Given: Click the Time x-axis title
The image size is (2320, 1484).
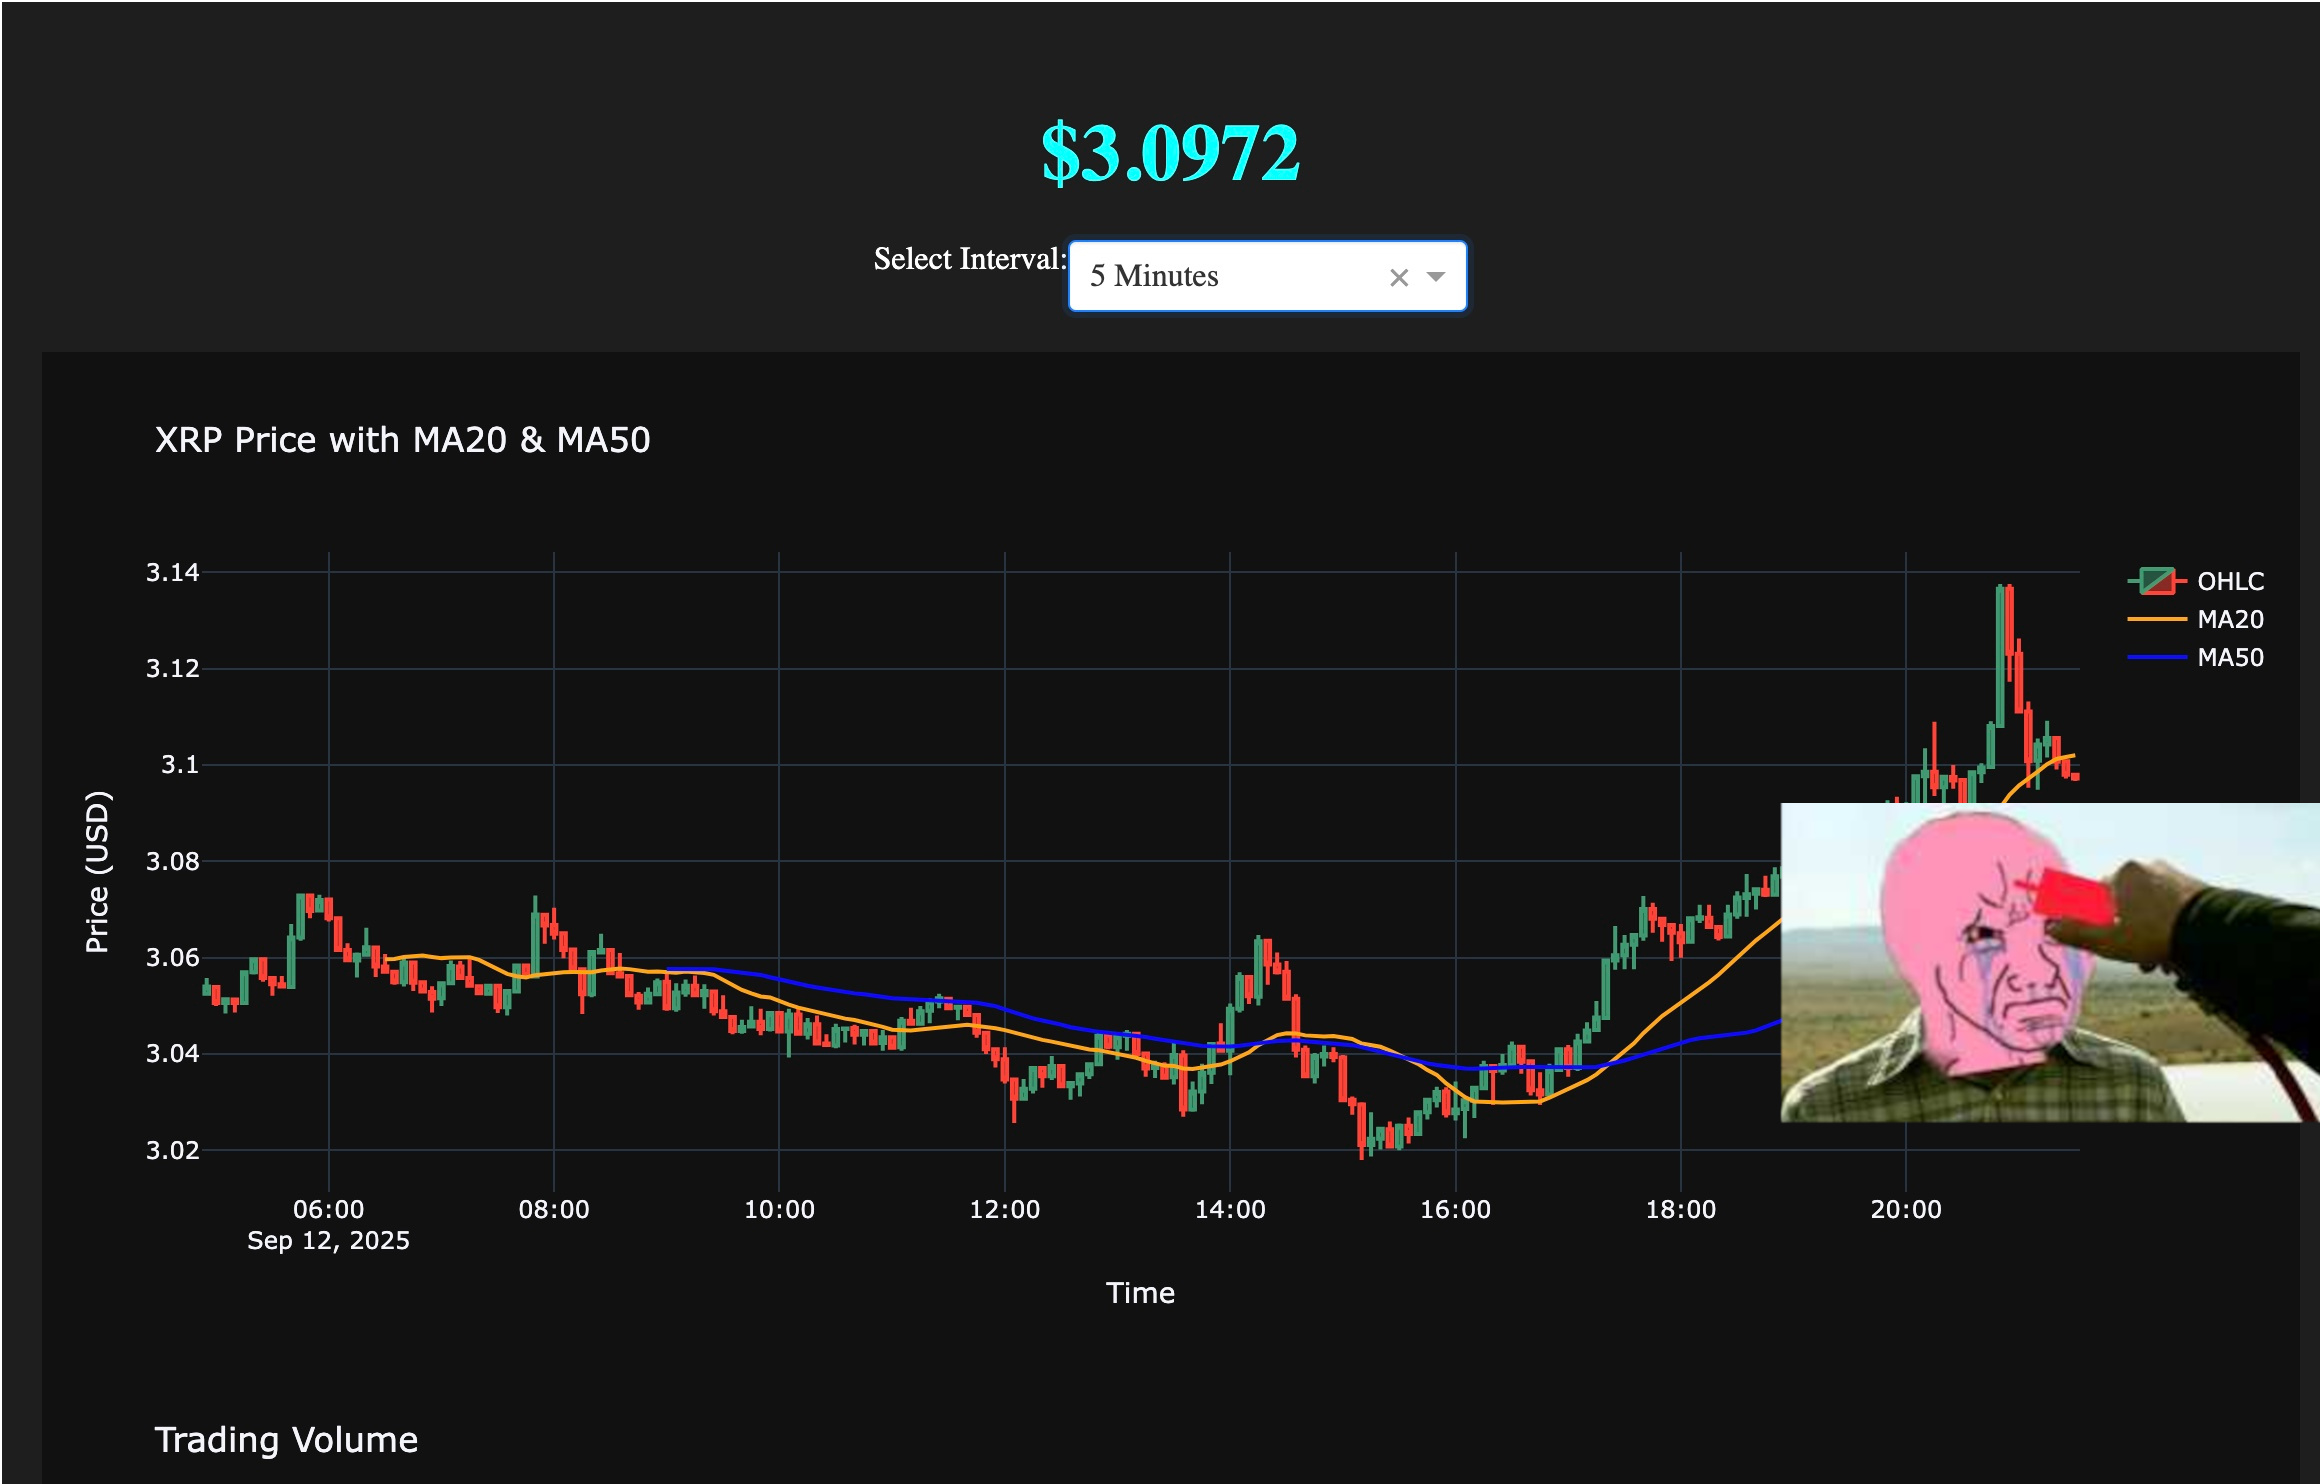Looking at the screenshot, I should tap(1139, 1293).
